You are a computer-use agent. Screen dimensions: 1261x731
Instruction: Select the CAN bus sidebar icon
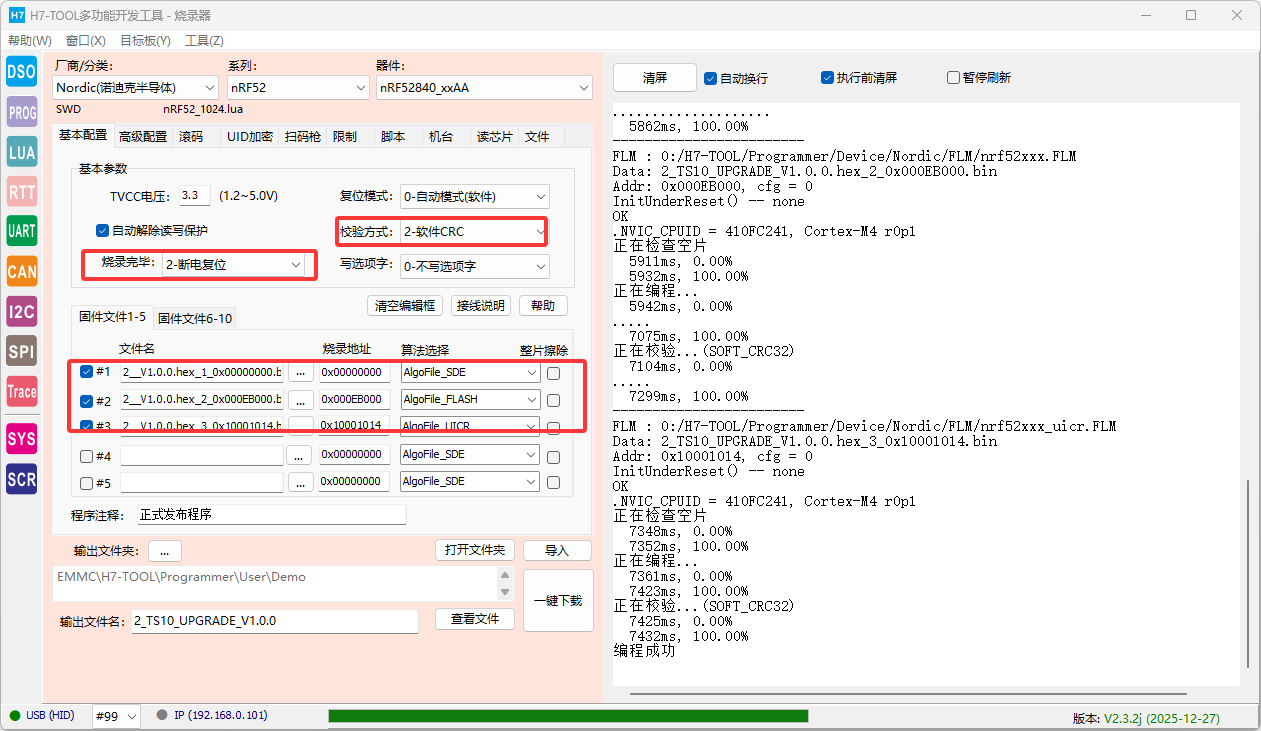22,271
